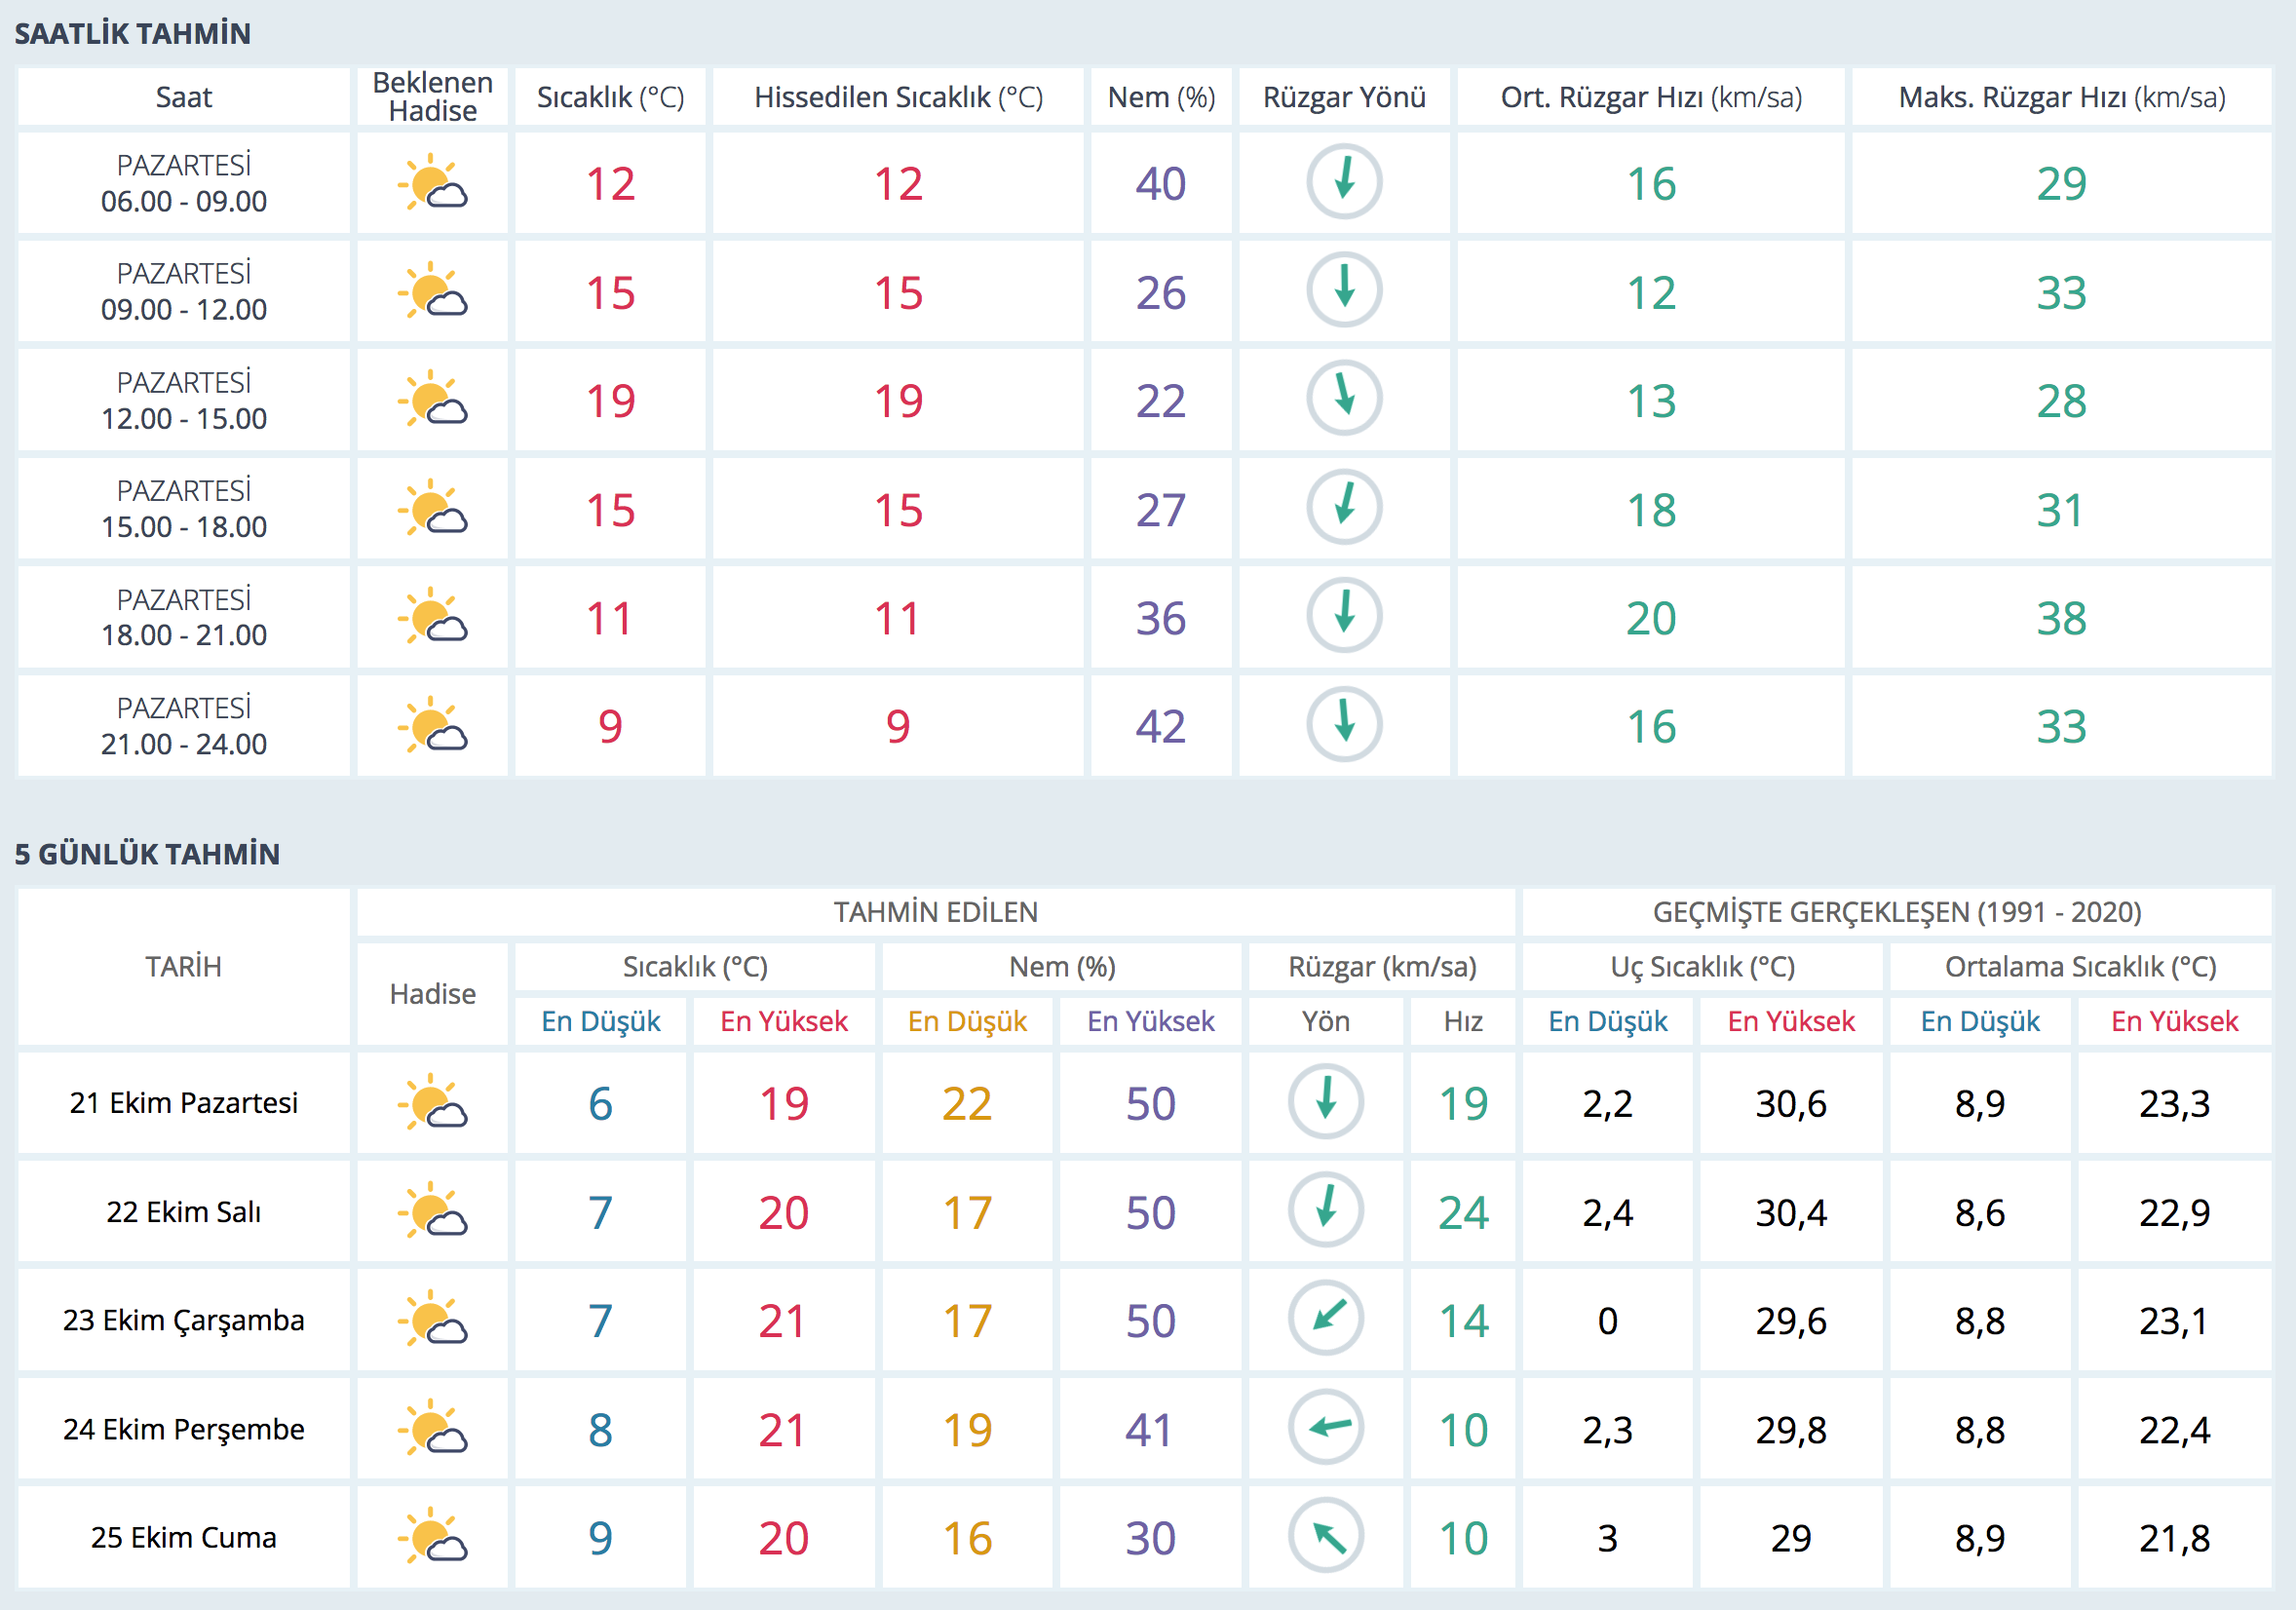Click the SAATLİK TAHMİN heading
Viewport: 2296px width, 1610px height.
132,33
